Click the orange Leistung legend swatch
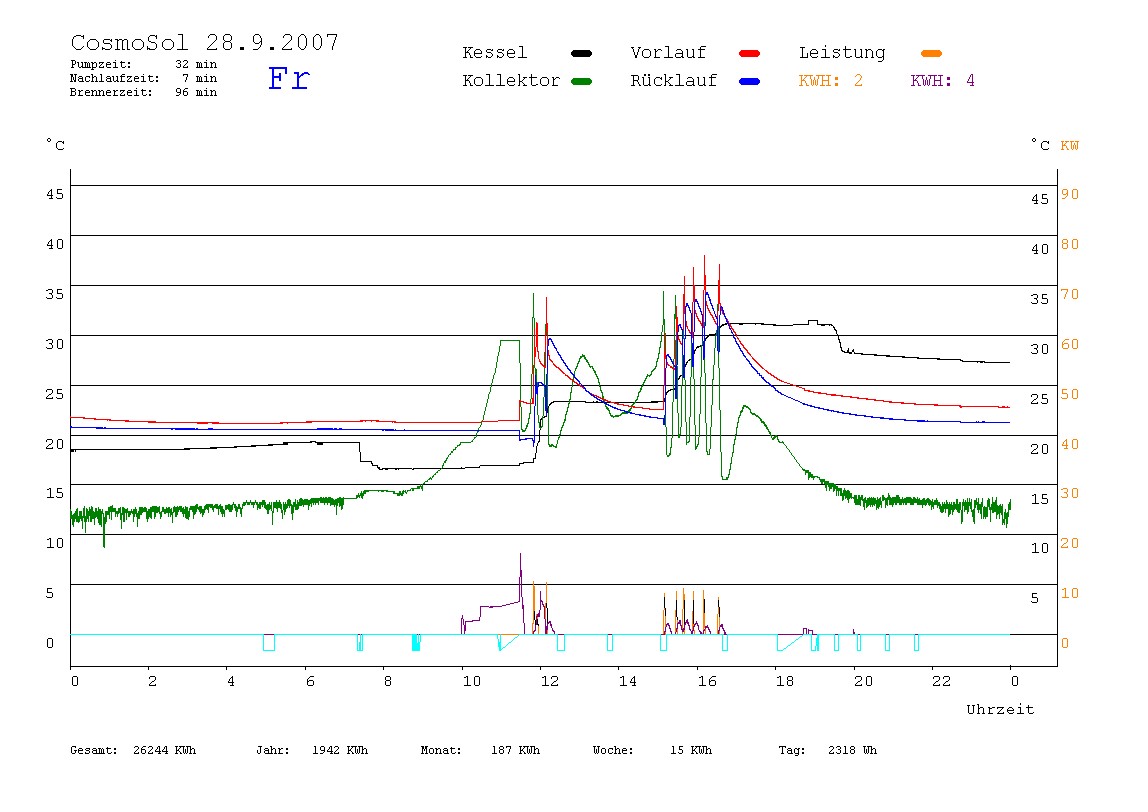The width and height of the screenshot is (1148, 812). (x=931, y=53)
